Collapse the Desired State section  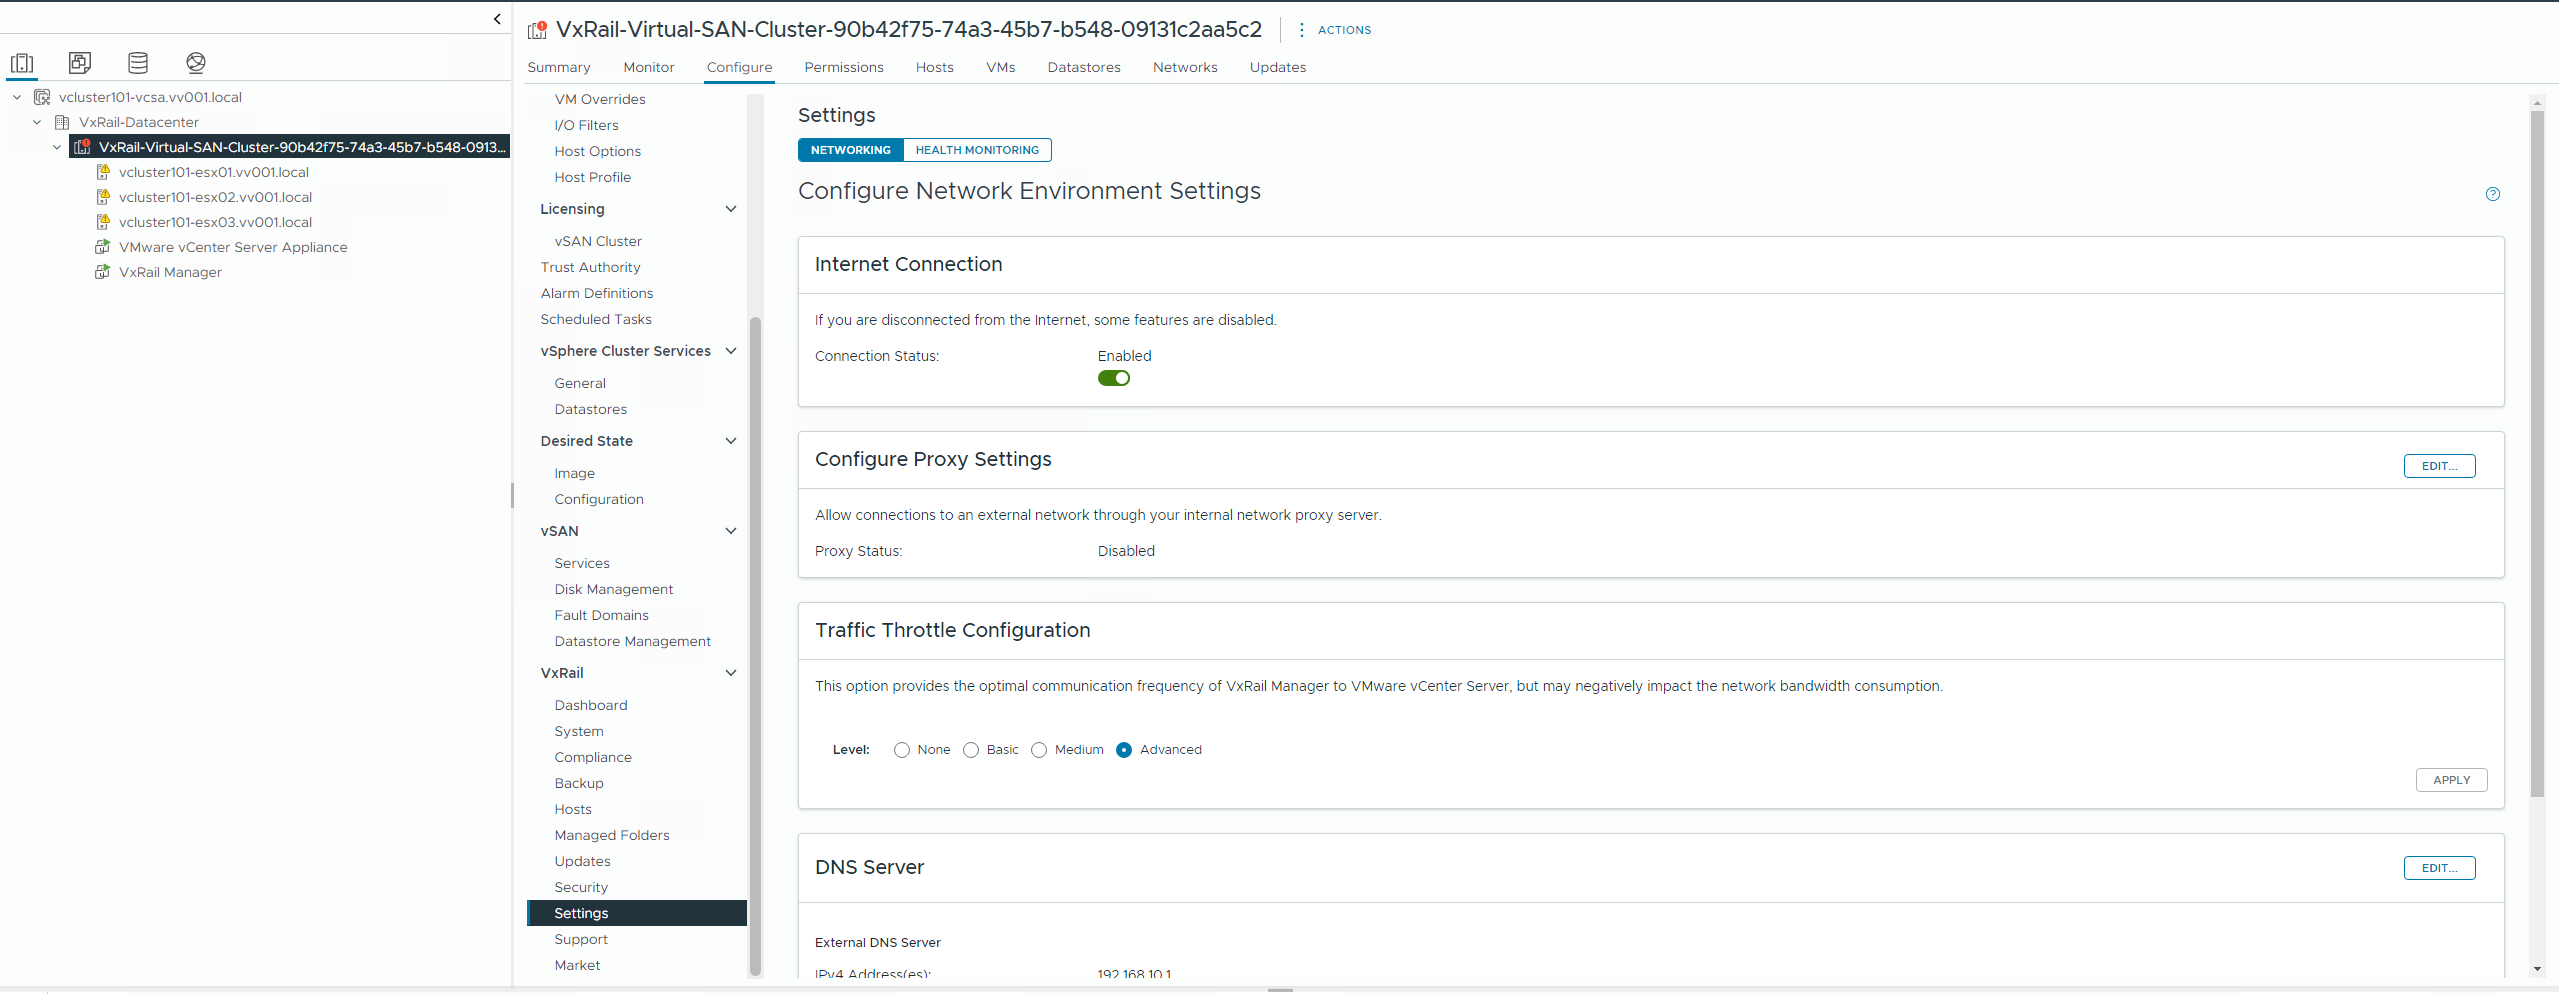coord(731,440)
